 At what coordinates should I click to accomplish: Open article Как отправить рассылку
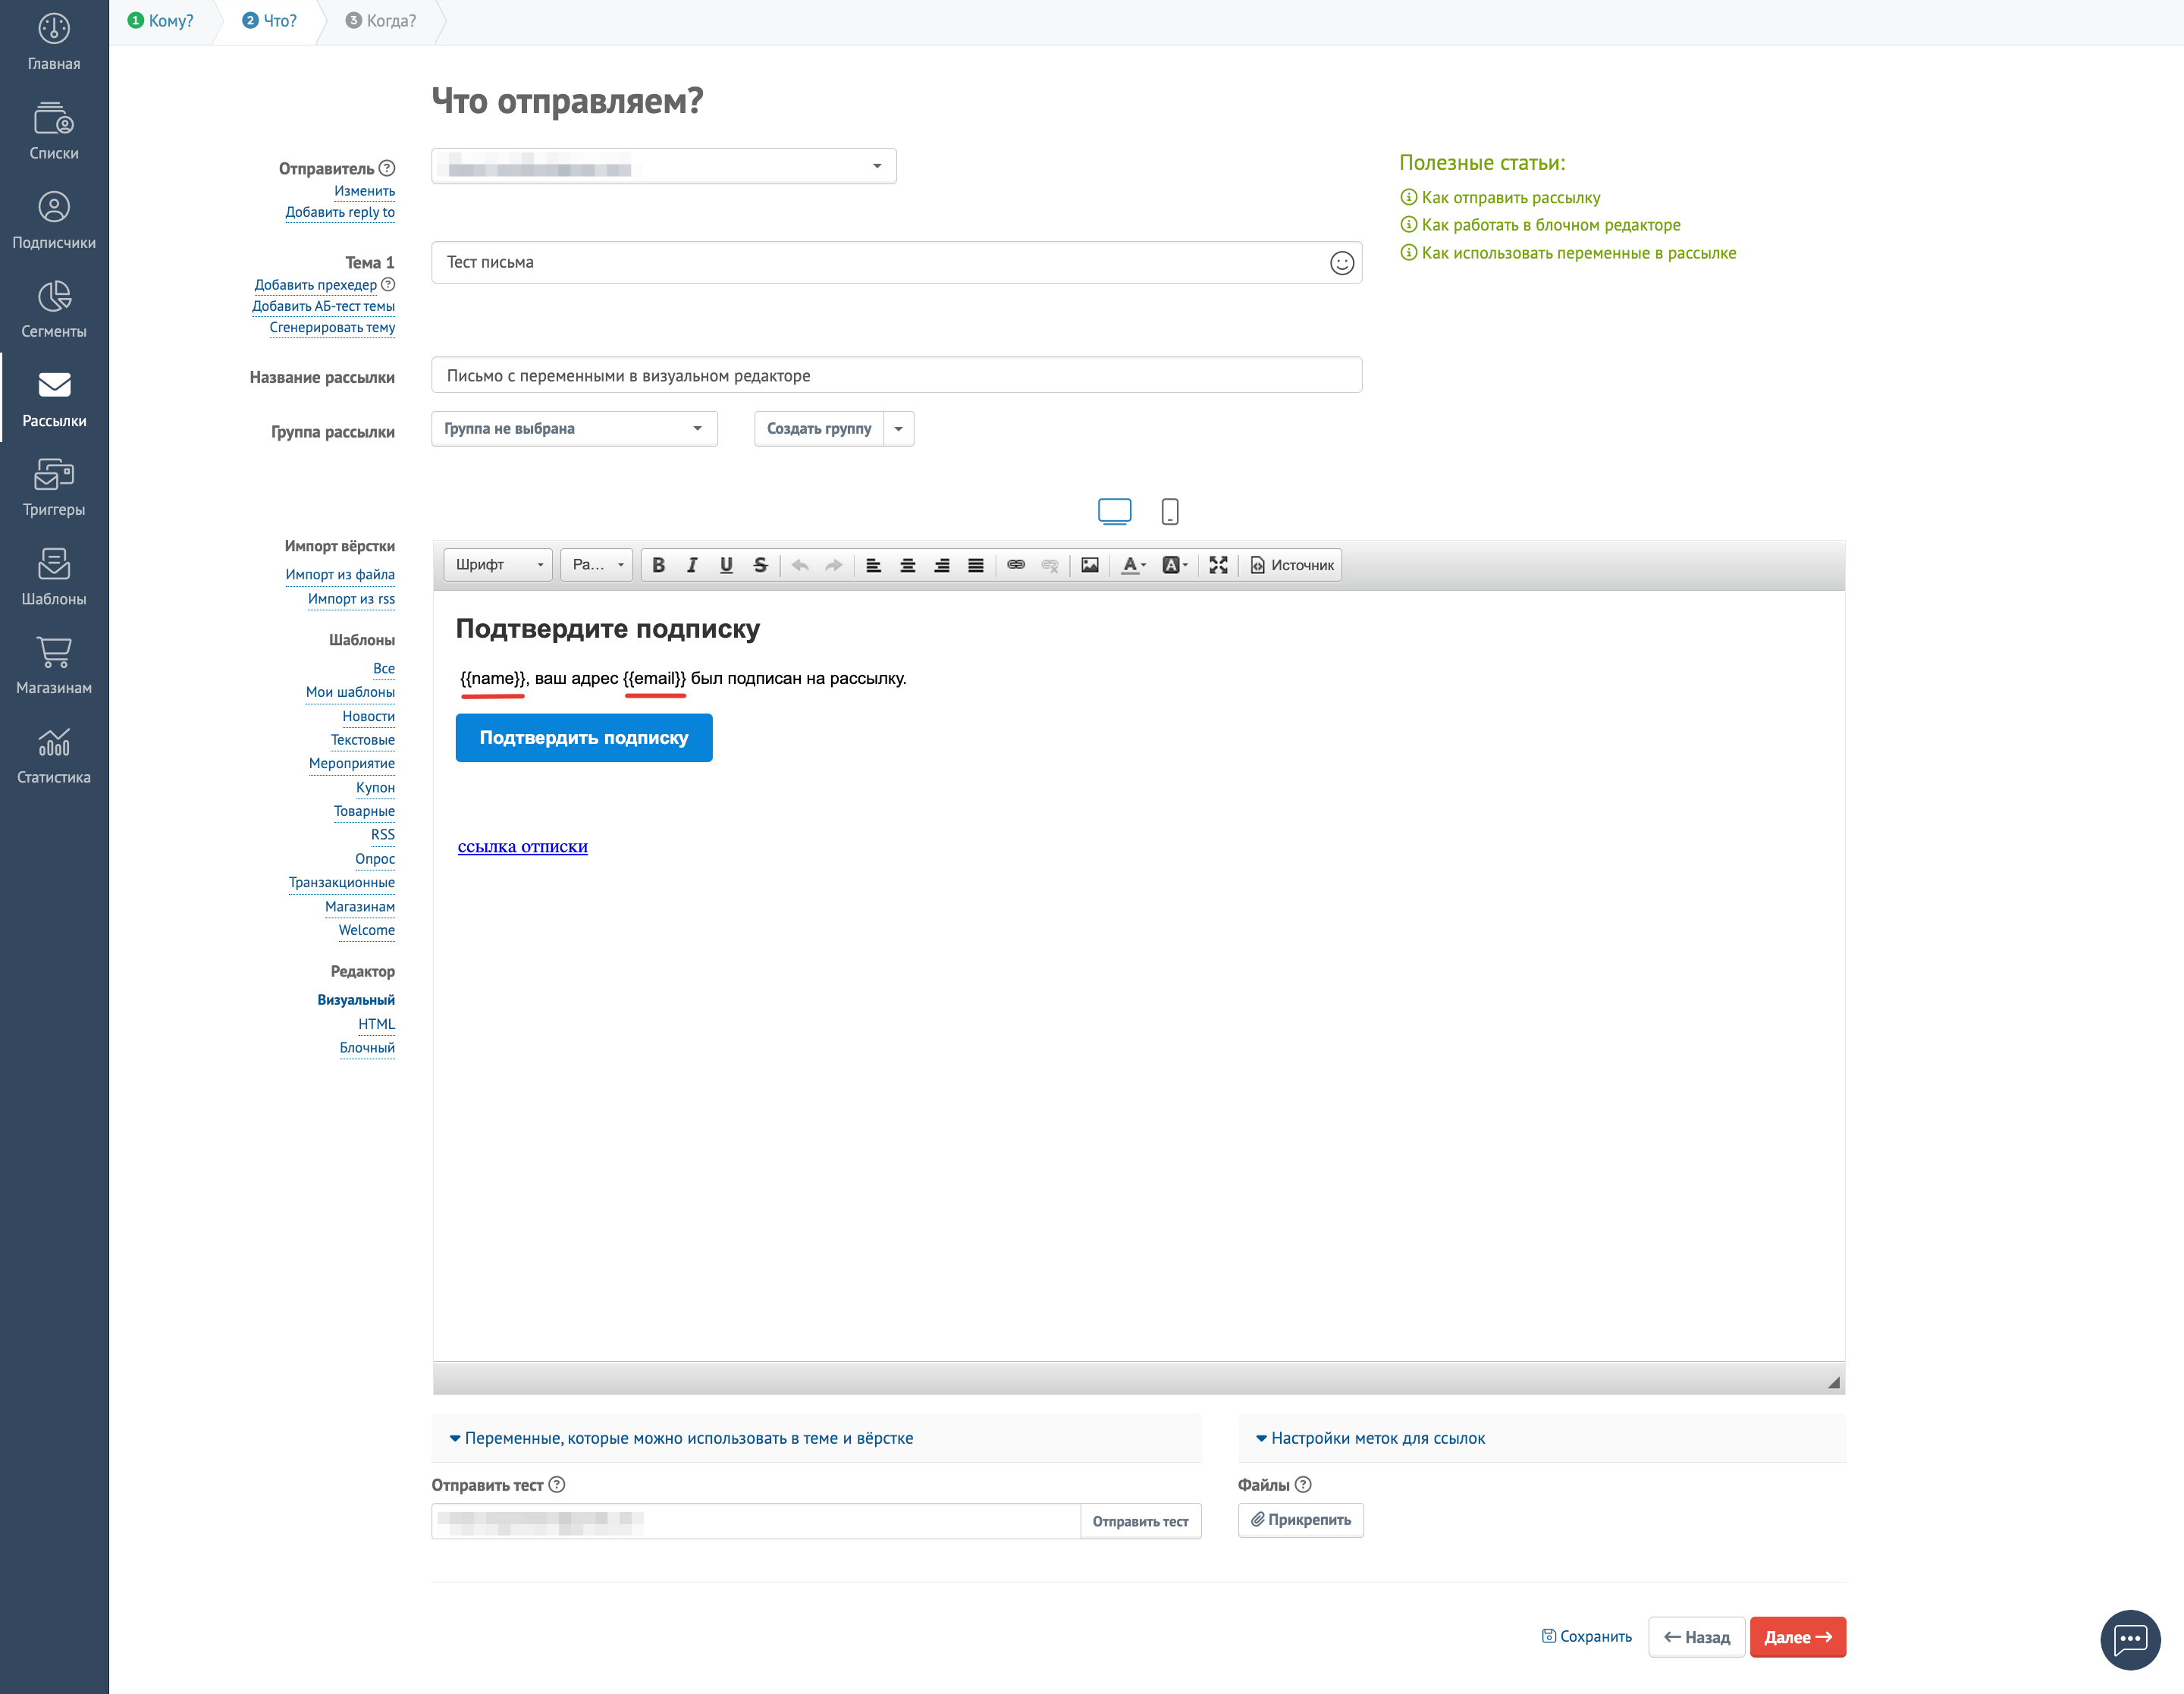(1510, 197)
